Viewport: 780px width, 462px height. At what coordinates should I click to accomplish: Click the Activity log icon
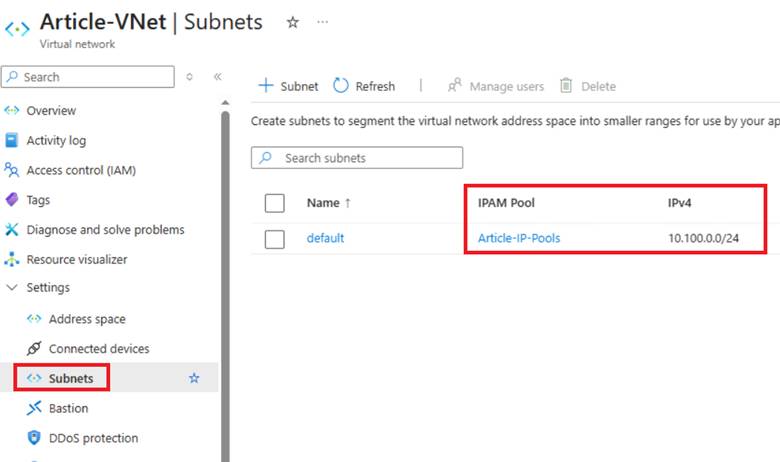click(x=11, y=140)
